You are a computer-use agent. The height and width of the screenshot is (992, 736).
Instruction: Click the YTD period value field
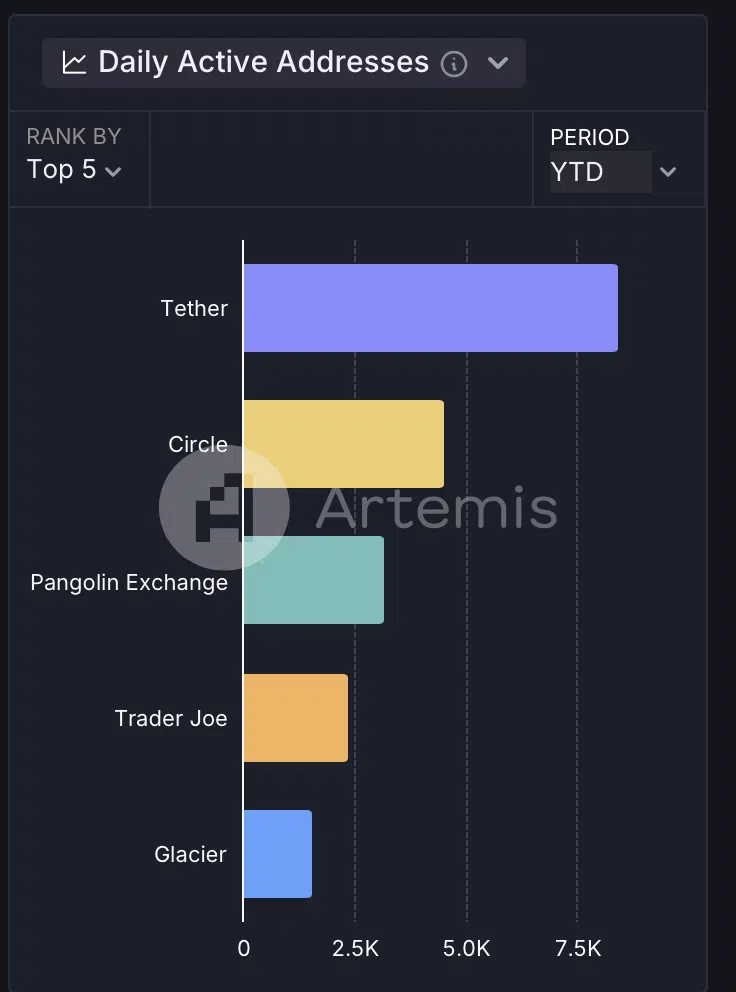[601, 171]
